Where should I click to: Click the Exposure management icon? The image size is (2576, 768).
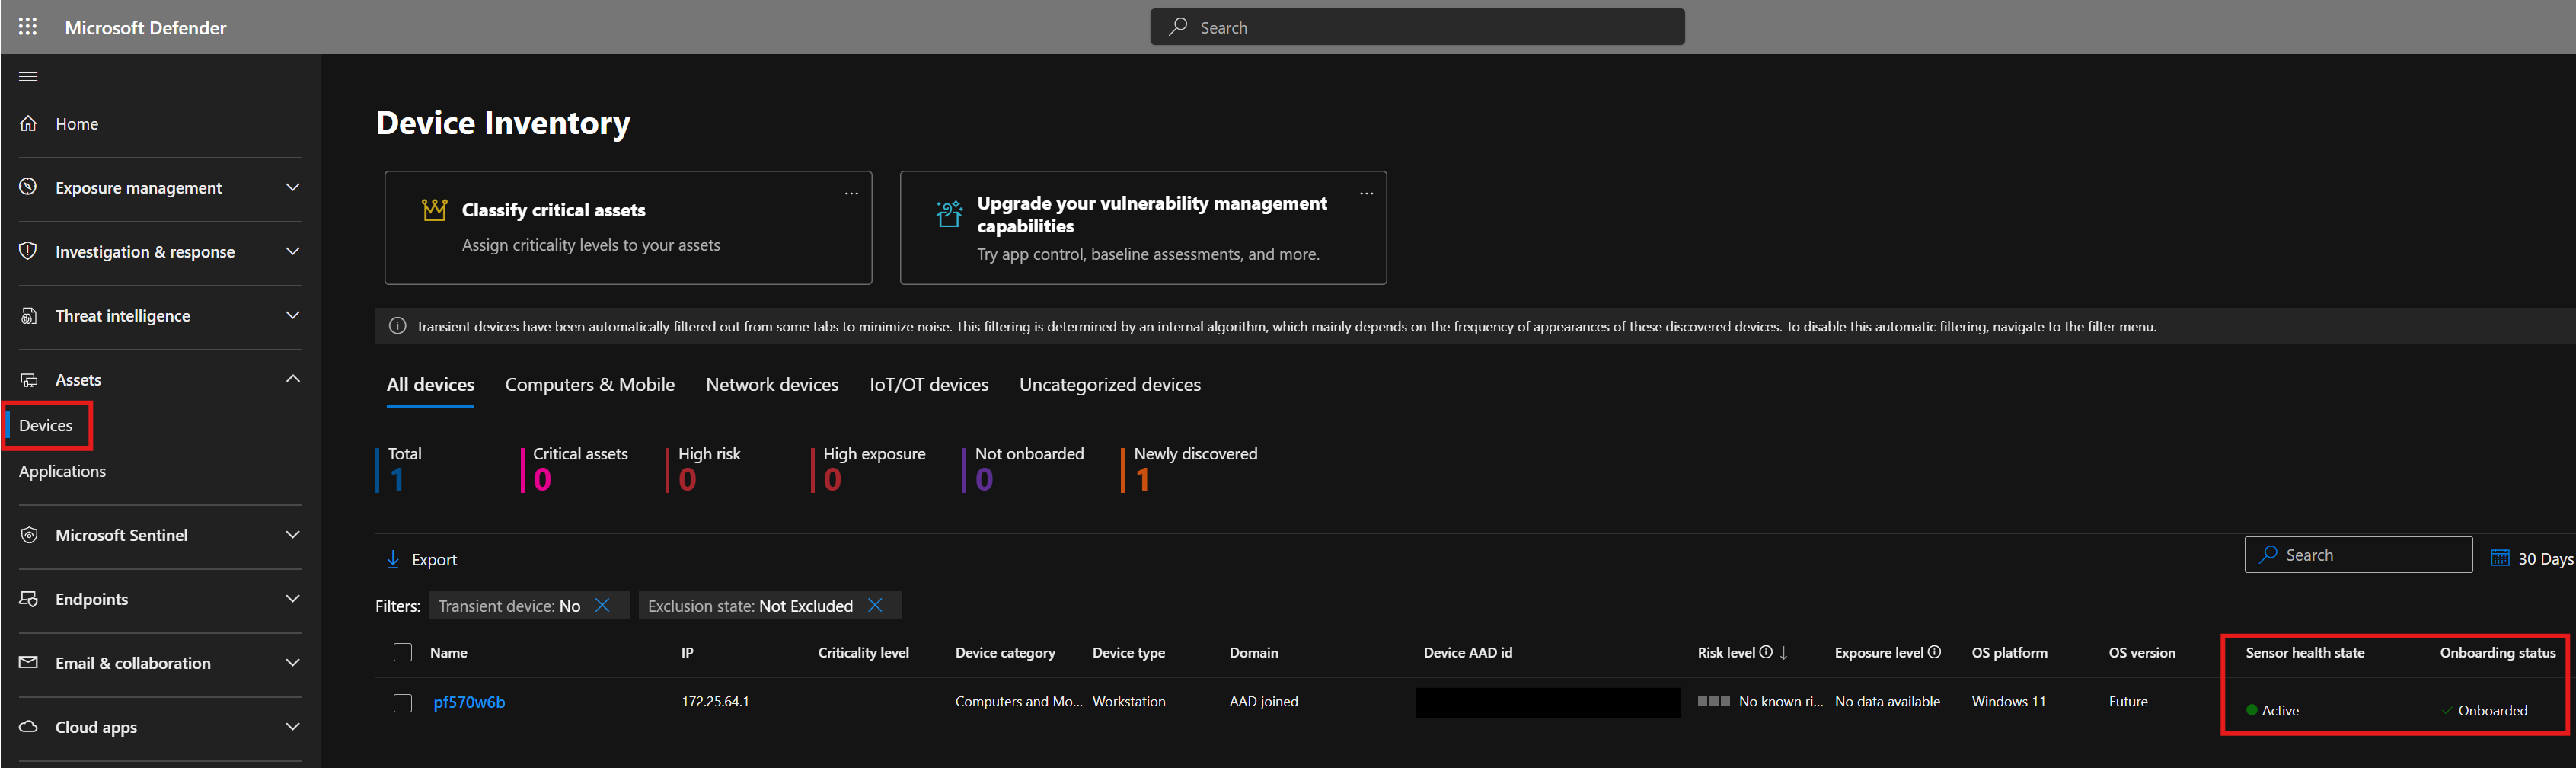tap(29, 187)
